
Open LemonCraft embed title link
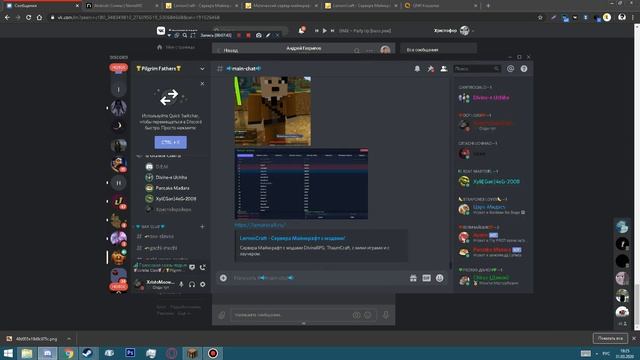click(x=292, y=238)
